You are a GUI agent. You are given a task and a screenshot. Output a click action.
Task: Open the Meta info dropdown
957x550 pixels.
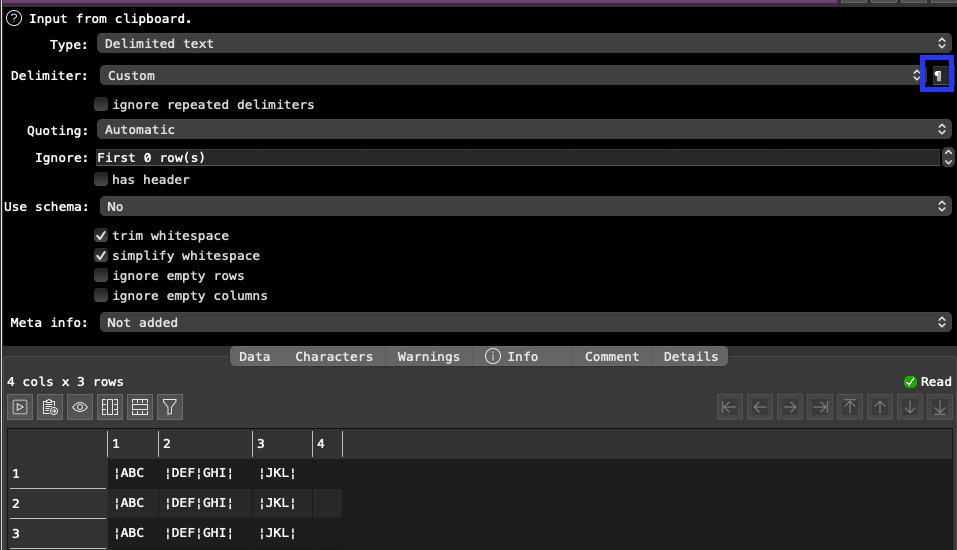[x=524, y=322]
